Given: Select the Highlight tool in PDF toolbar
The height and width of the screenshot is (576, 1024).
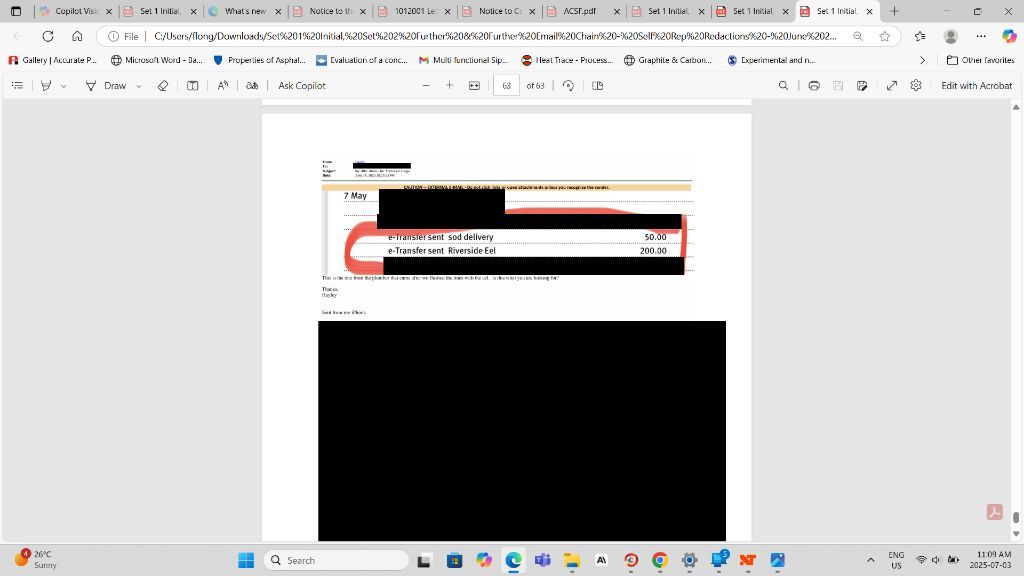Looking at the screenshot, I should [x=46, y=86].
